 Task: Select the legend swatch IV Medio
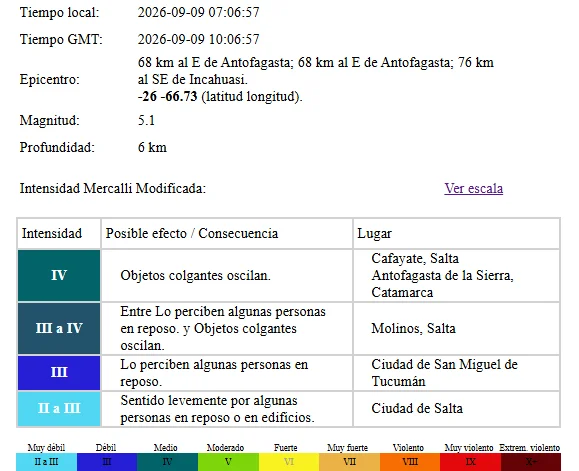(167, 462)
